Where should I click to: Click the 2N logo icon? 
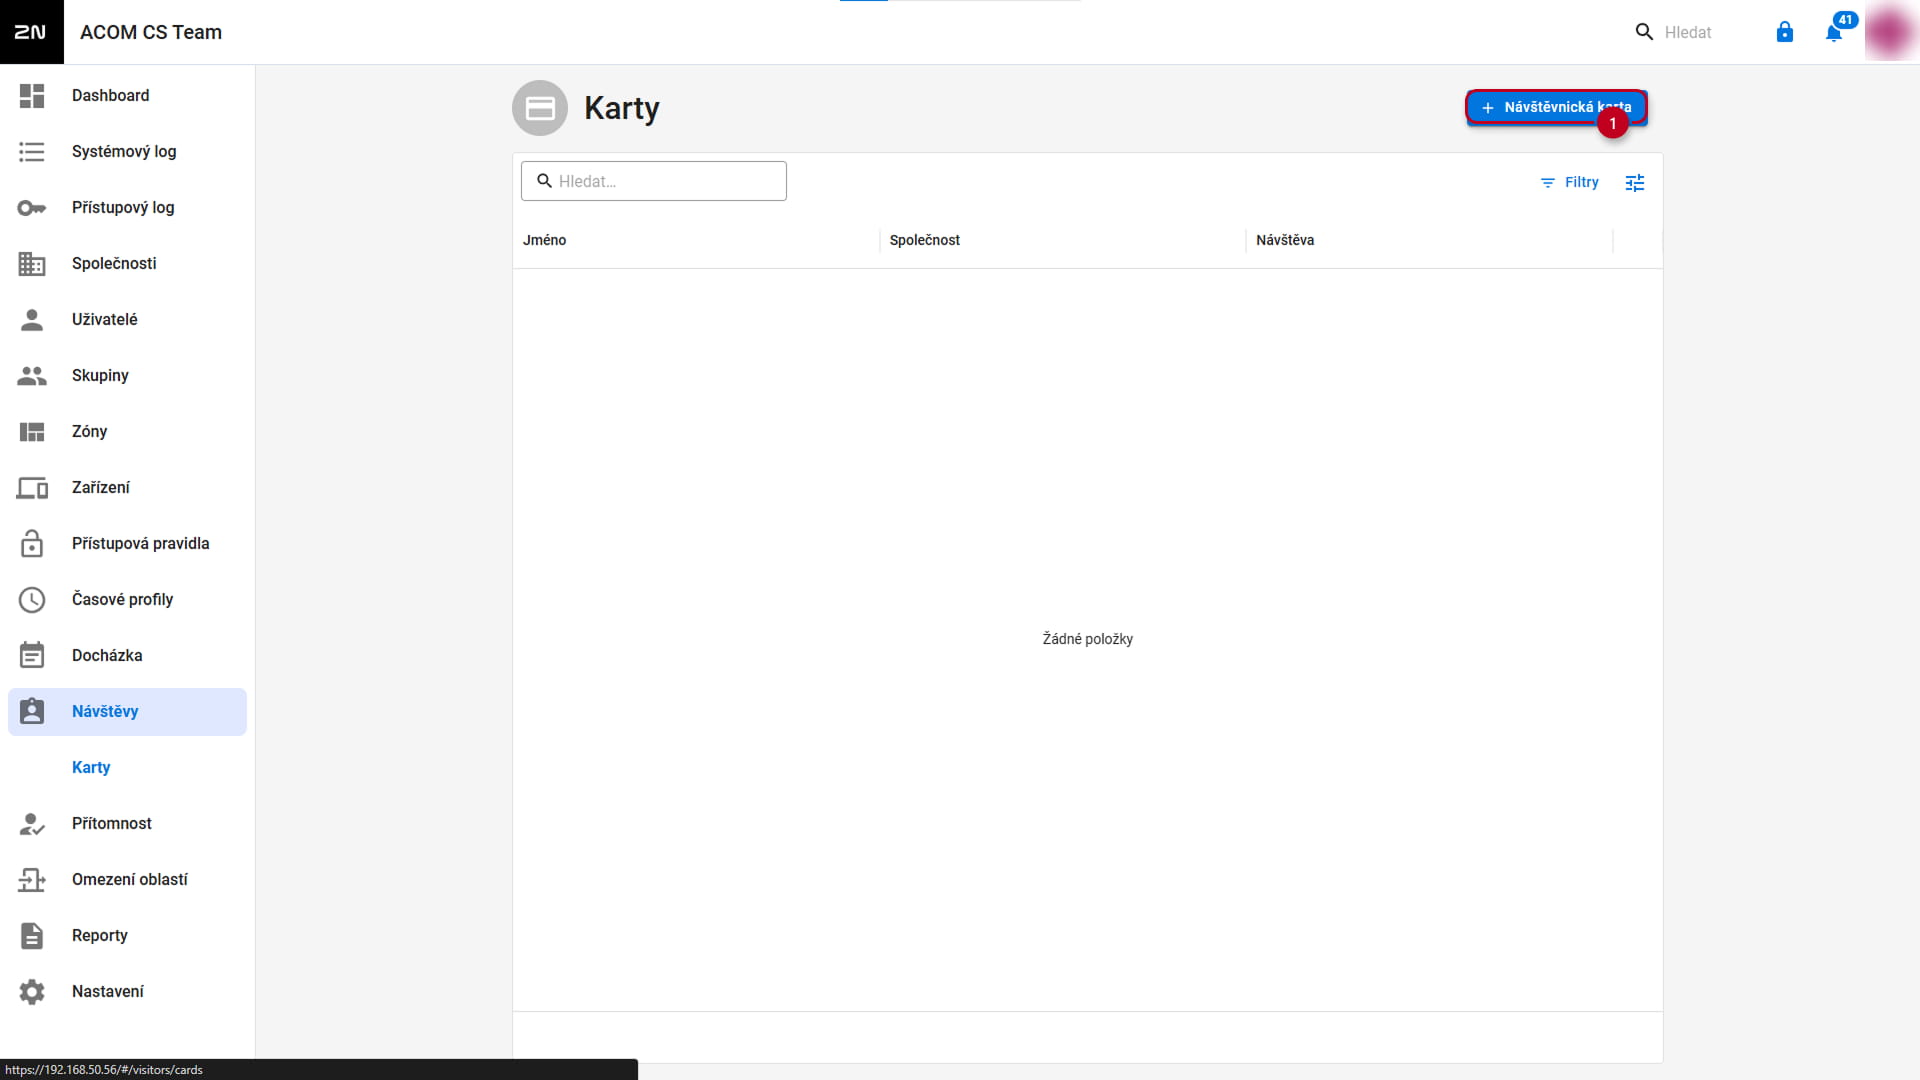(x=31, y=32)
